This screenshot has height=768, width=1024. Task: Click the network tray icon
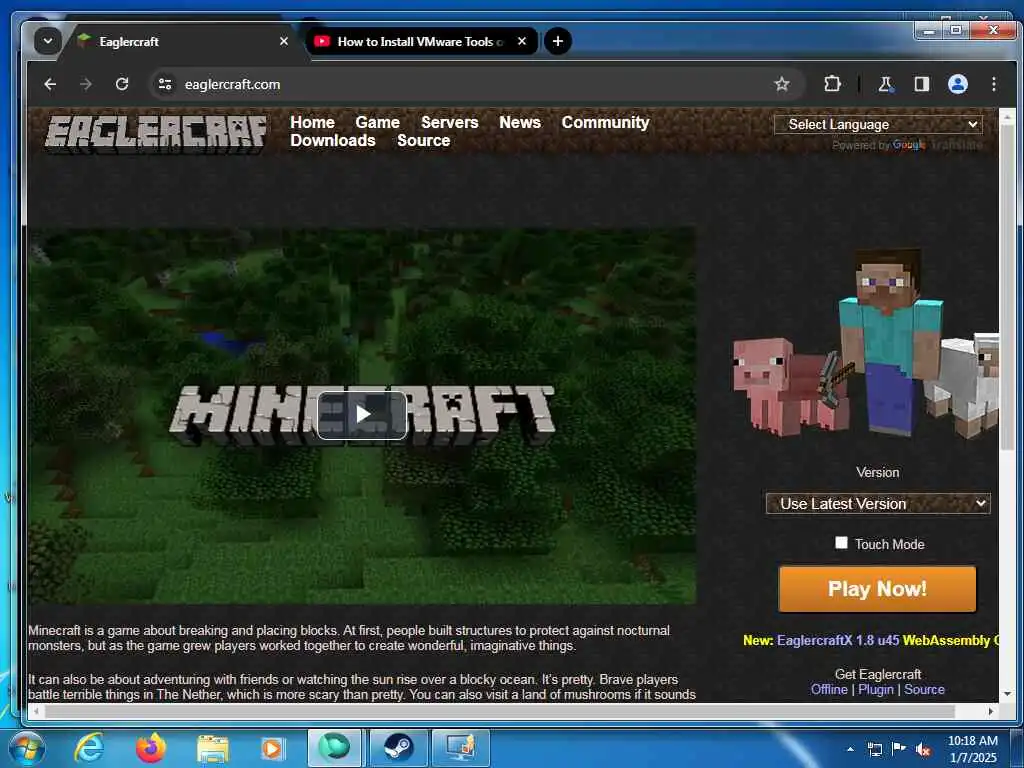(874, 749)
